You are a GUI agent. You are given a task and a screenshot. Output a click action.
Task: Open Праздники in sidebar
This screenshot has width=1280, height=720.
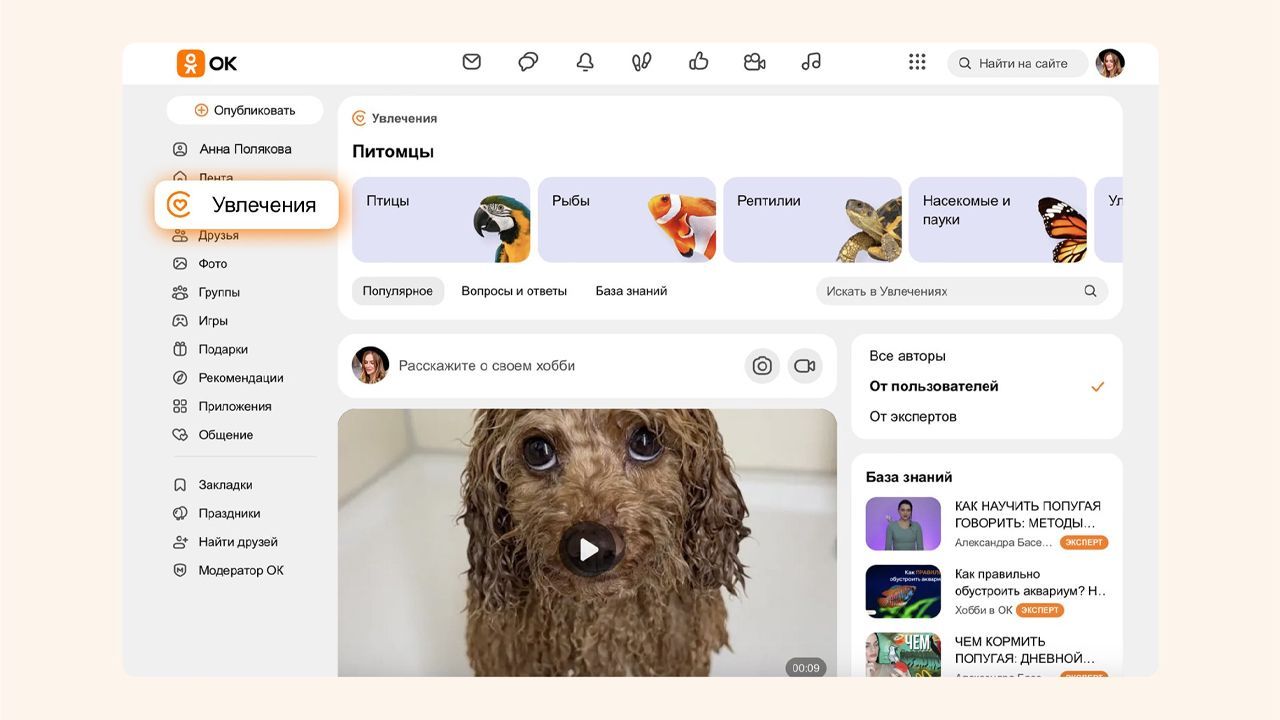[x=216, y=513]
